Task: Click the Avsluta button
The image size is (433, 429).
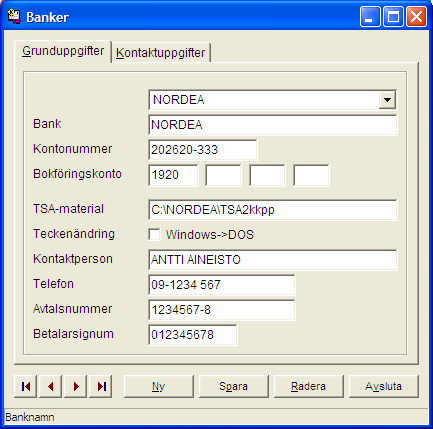Action: (x=384, y=386)
